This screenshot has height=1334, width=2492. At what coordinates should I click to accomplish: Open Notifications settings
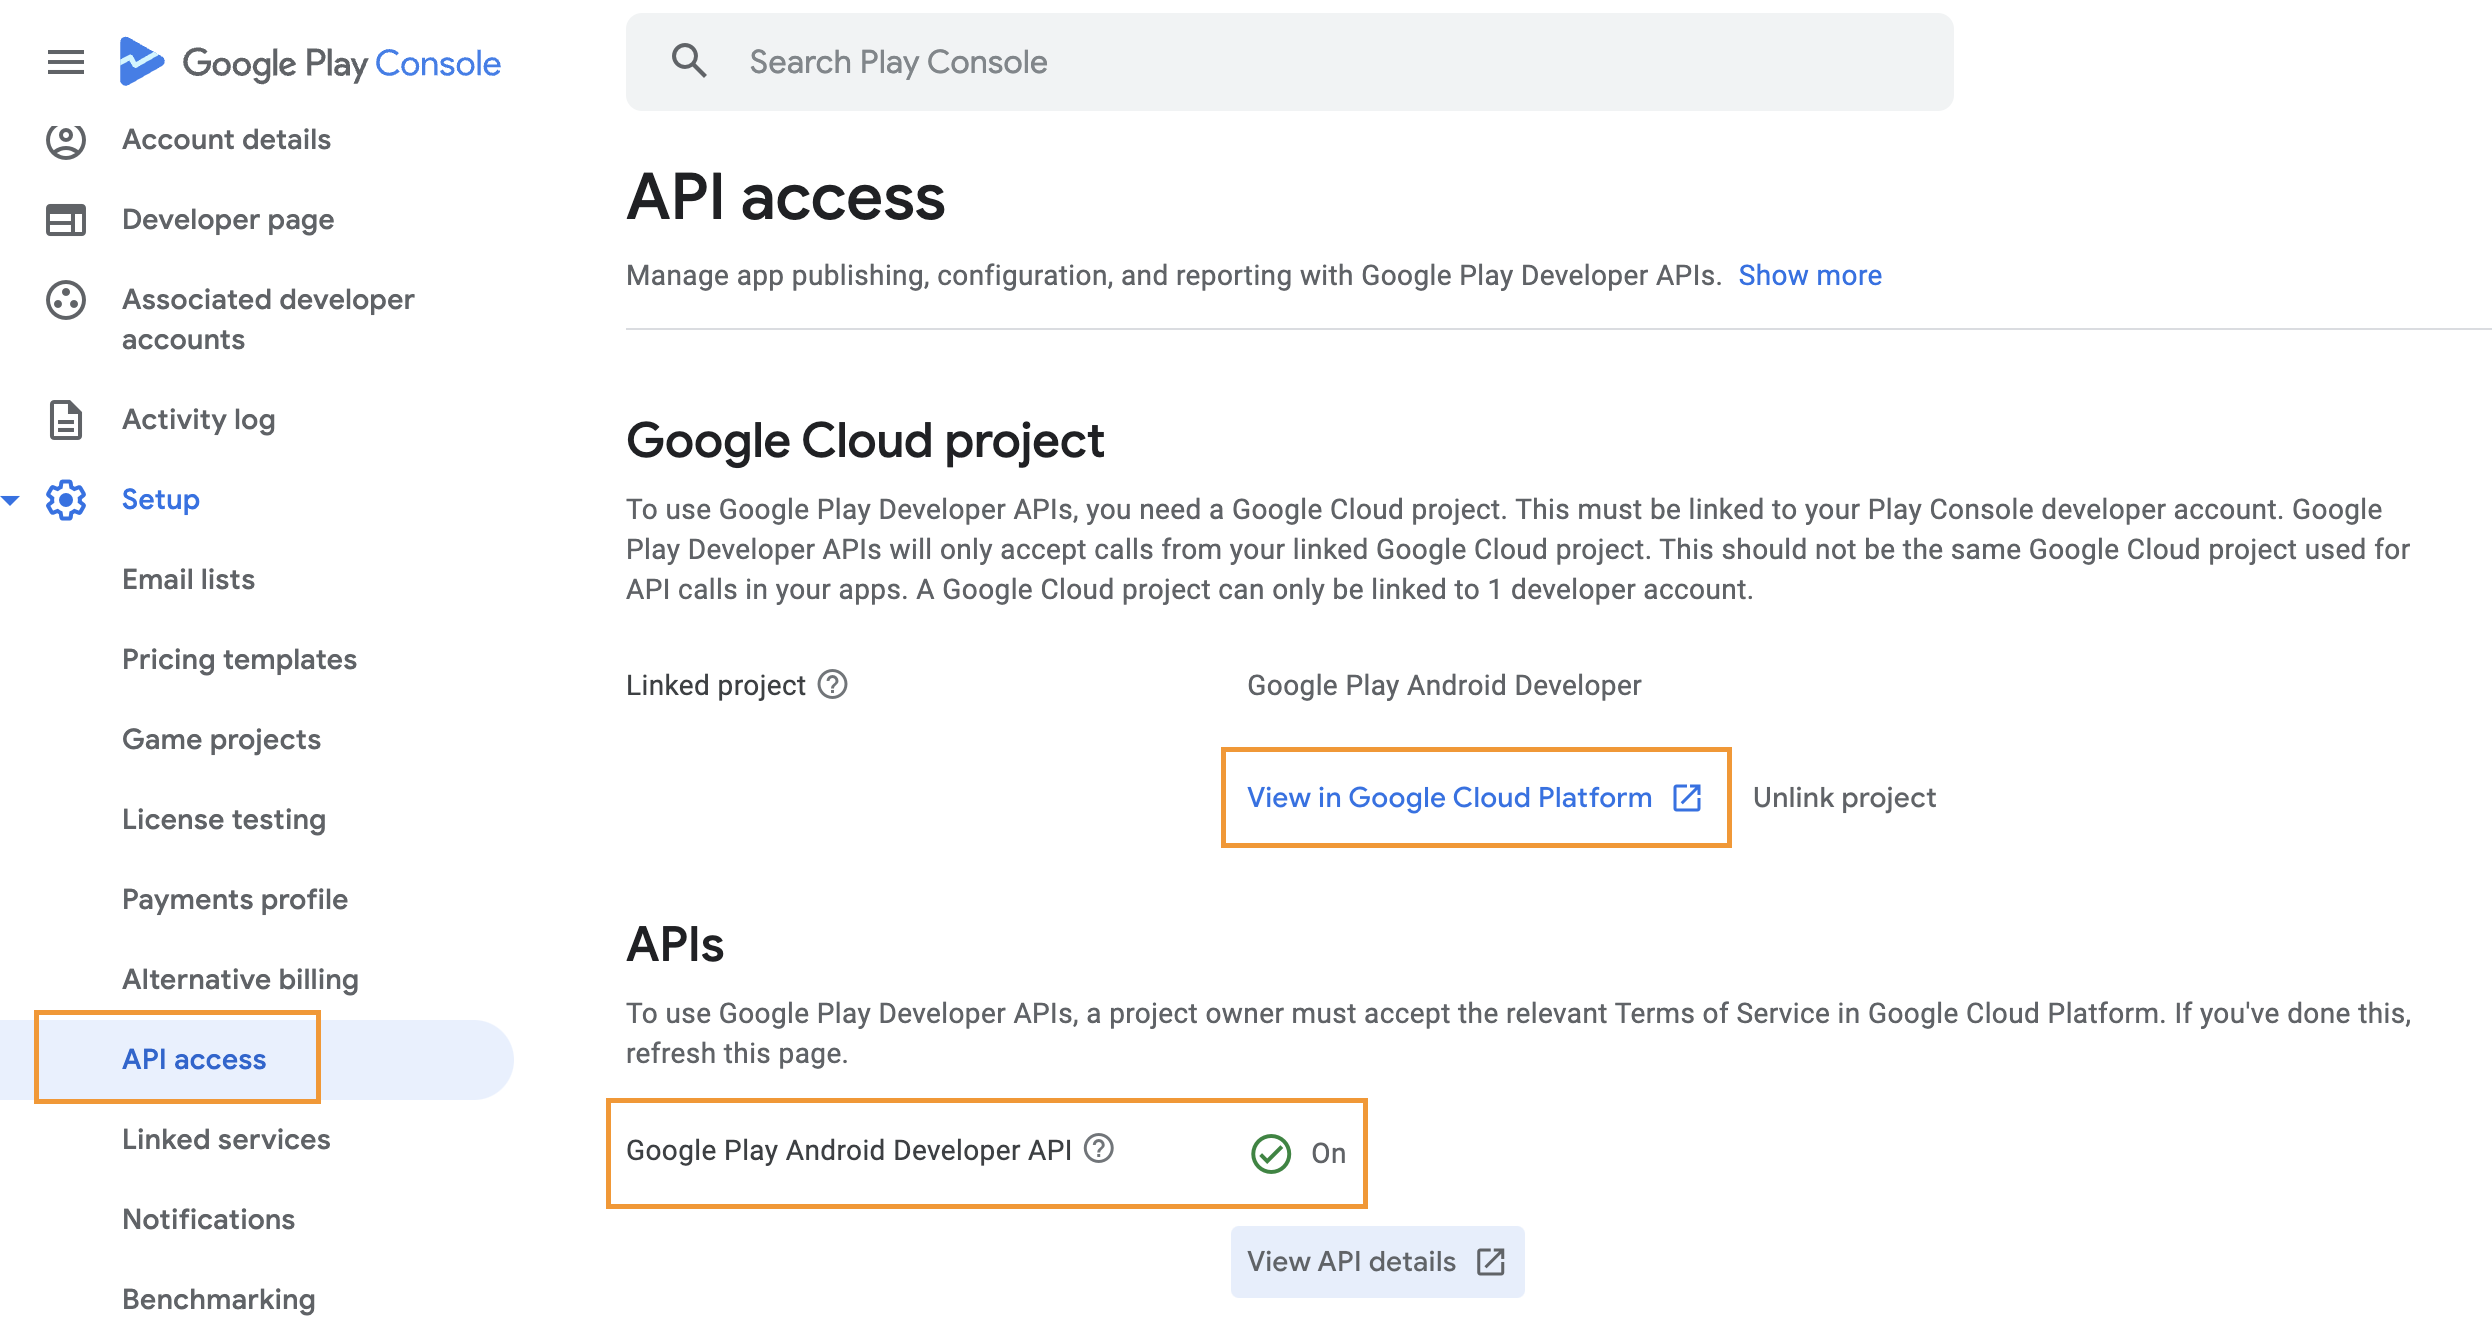(208, 1220)
